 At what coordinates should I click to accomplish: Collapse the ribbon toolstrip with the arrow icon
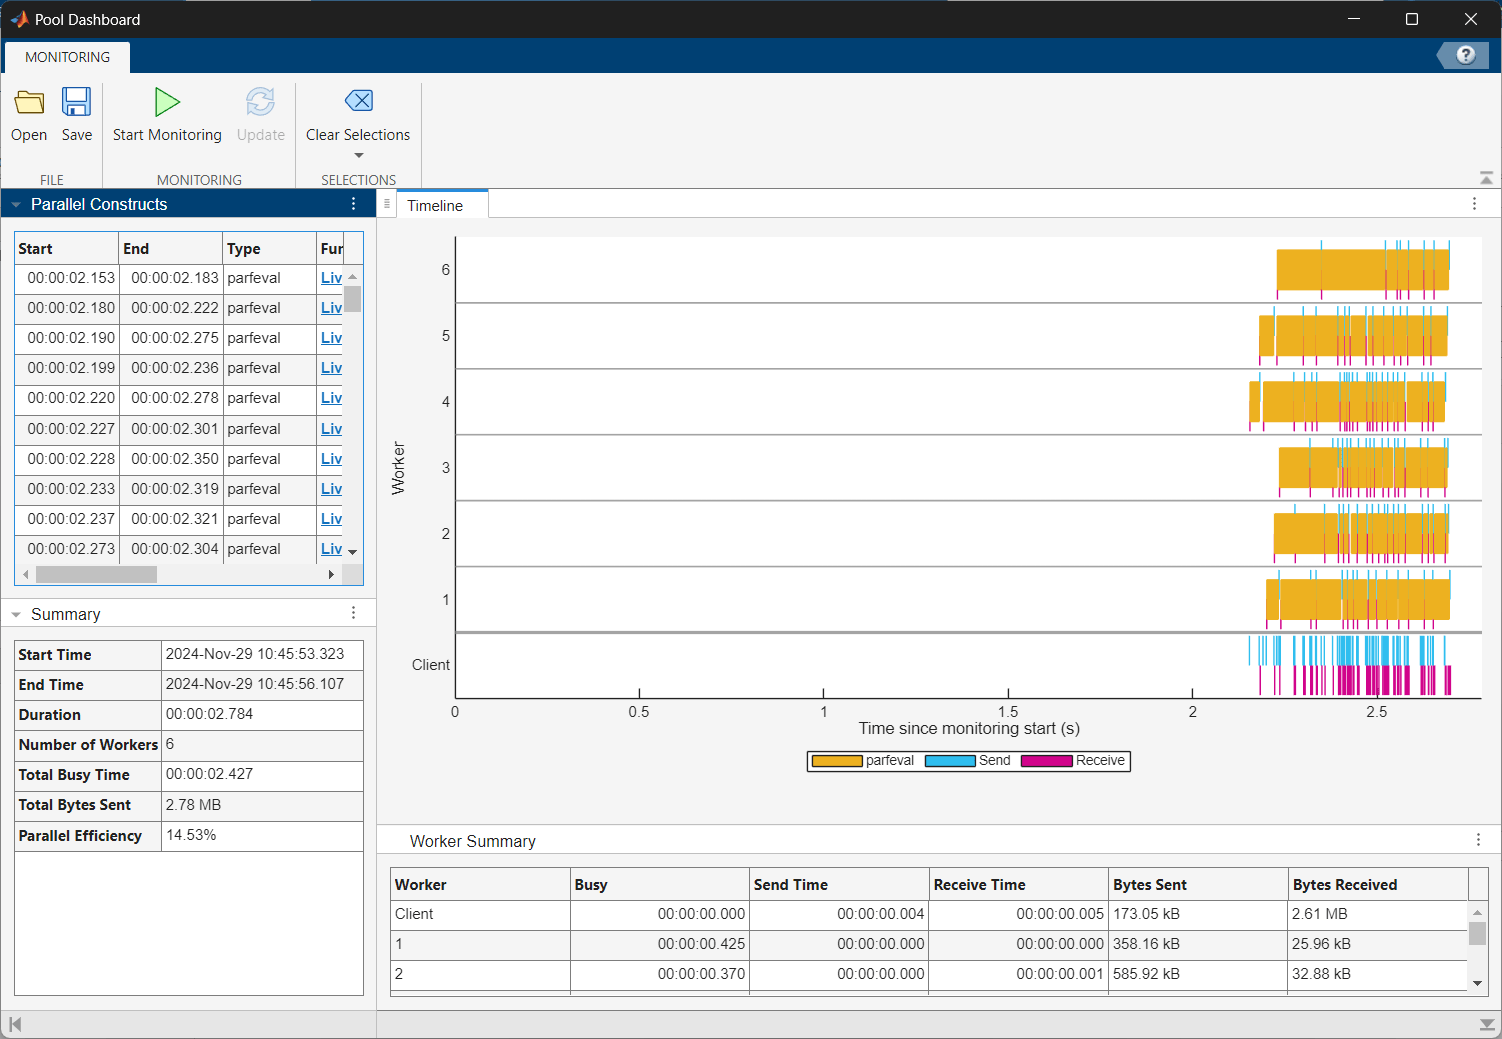click(1486, 177)
